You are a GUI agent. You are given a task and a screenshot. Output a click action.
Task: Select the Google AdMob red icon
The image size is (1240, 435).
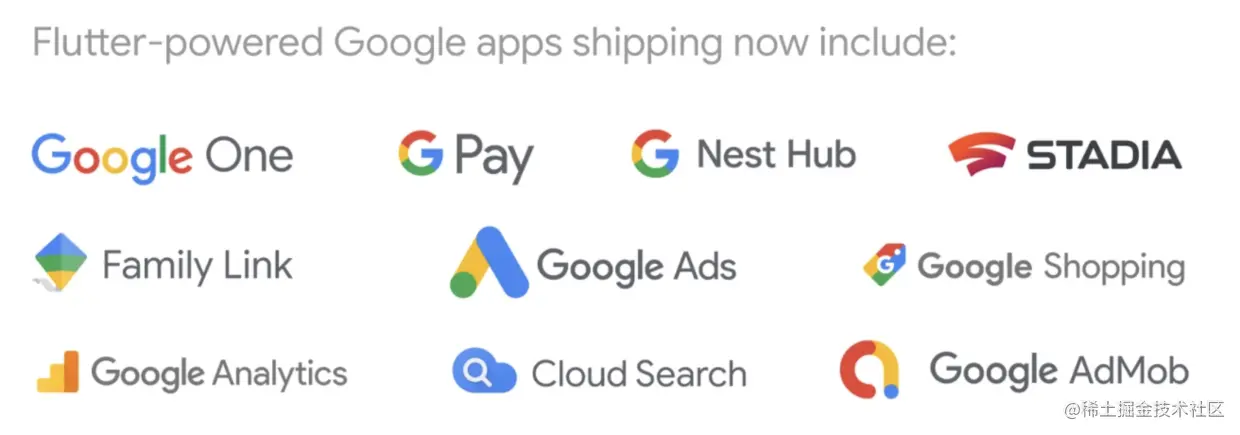(869, 370)
